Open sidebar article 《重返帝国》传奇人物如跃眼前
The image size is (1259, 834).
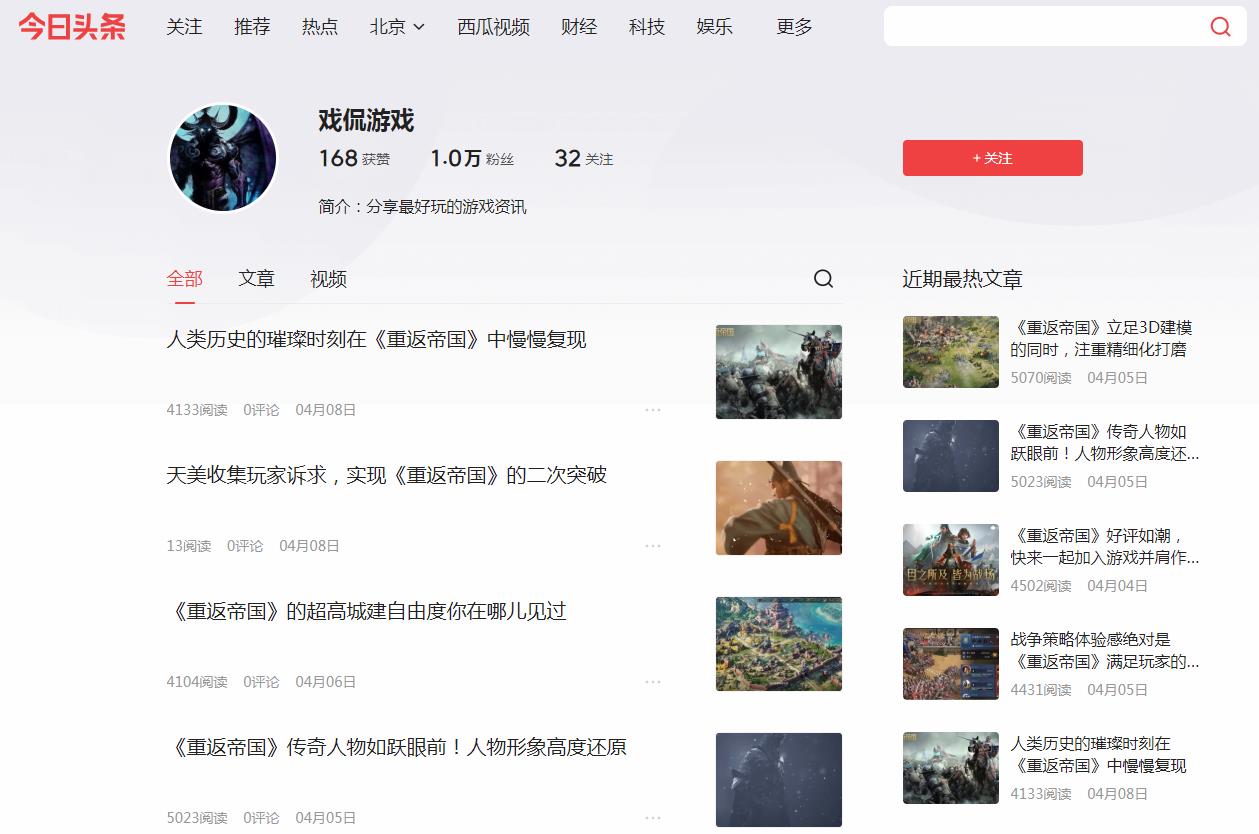(x=1105, y=443)
